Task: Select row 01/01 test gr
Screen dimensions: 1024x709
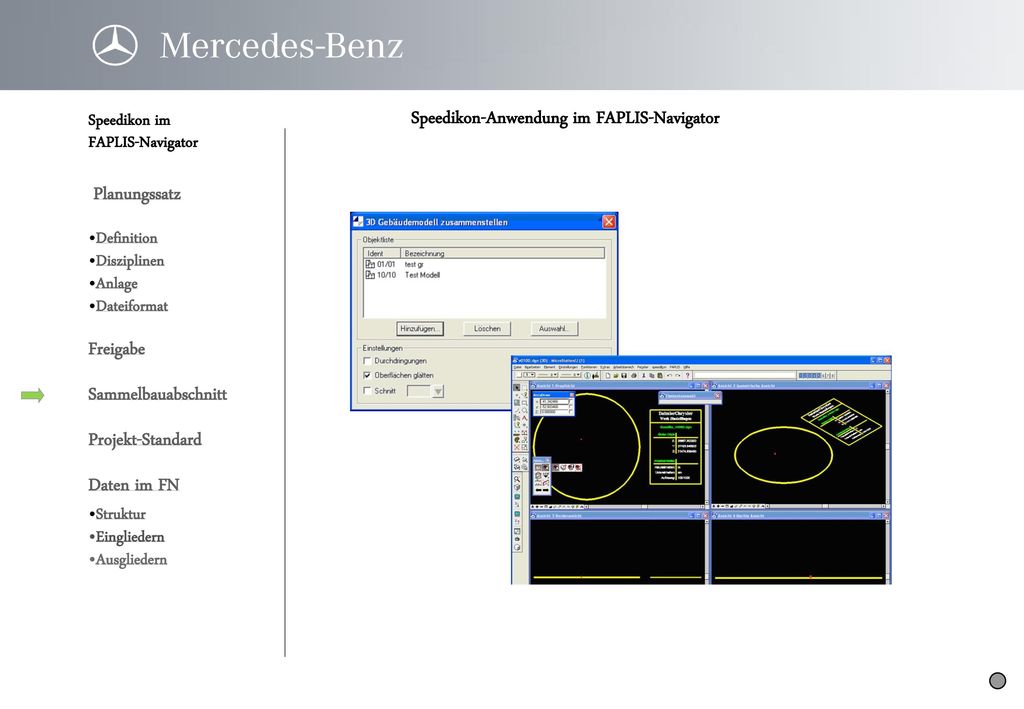Action: (484, 264)
